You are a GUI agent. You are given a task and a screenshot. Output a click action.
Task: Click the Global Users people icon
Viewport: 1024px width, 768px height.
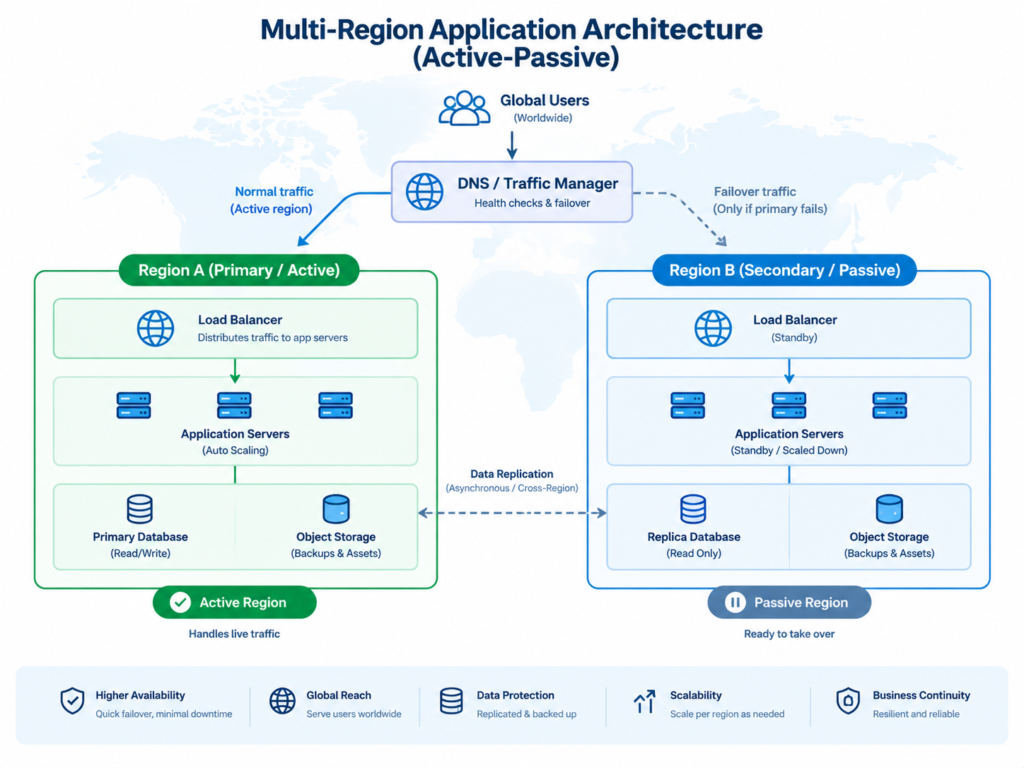point(464,108)
